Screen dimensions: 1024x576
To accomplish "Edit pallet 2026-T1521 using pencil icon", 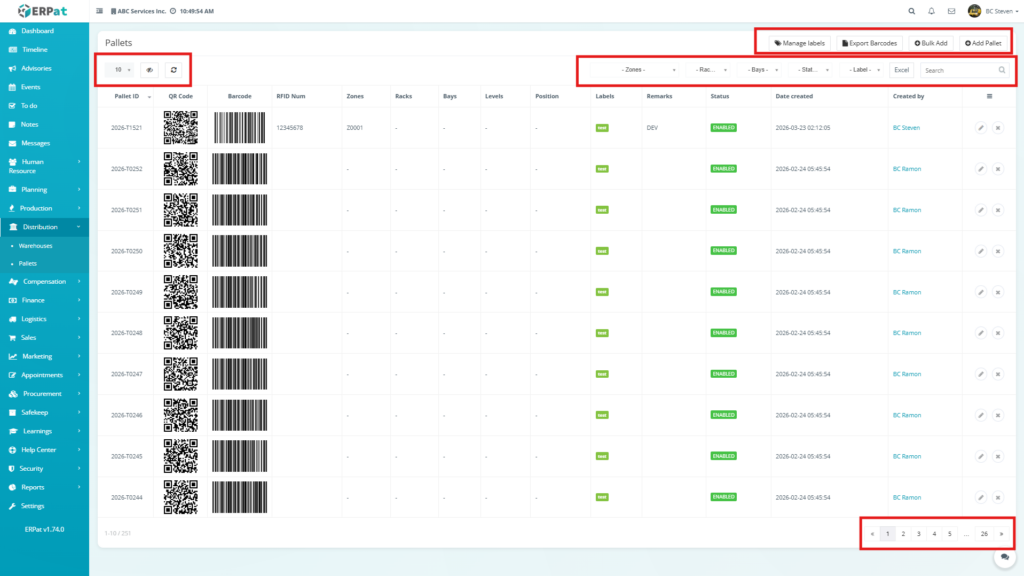I will tap(981, 128).
